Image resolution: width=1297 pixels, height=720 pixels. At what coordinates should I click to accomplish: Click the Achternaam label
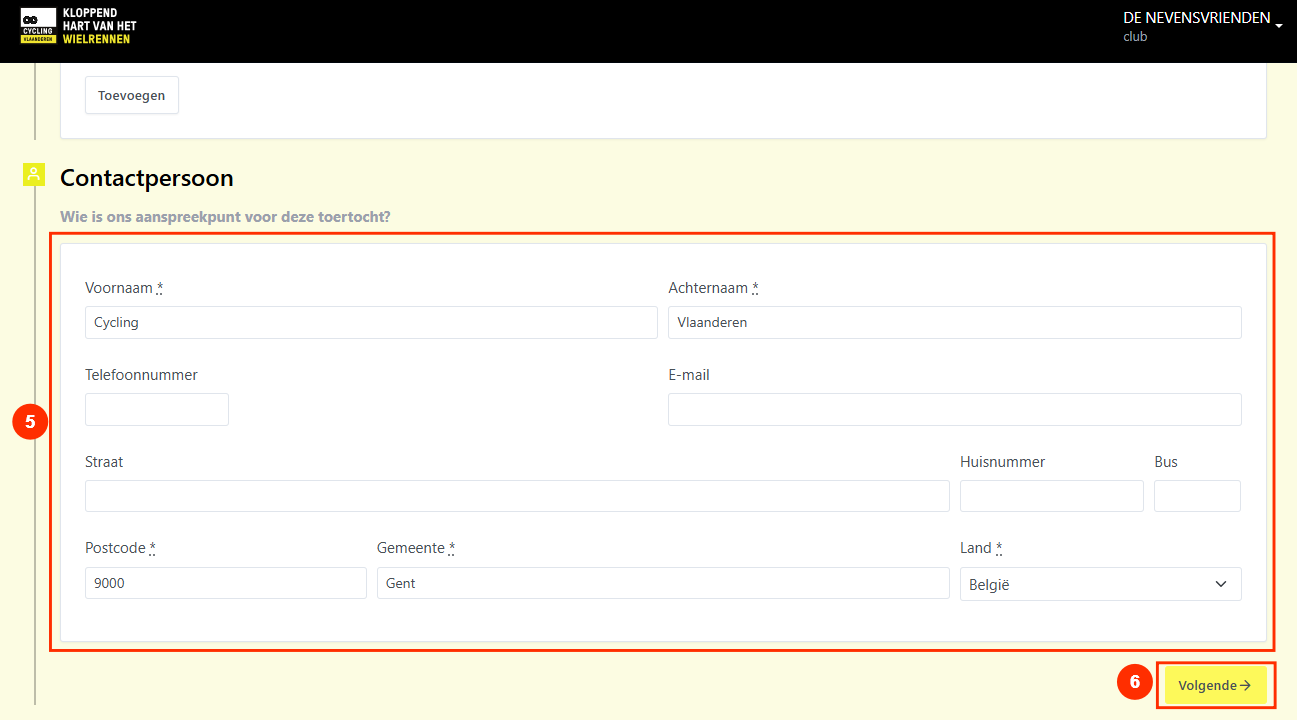click(713, 288)
